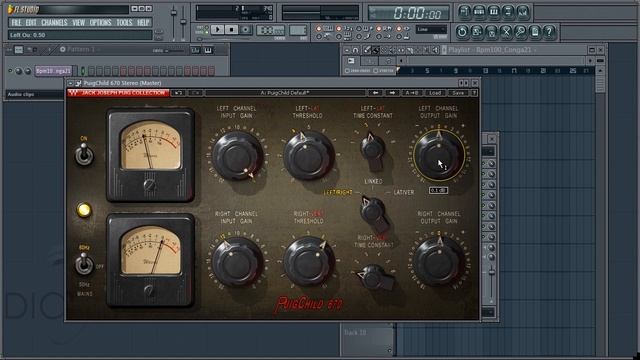Open the keyboard editor icon in step sequencer
The height and width of the screenshot is (360, 640).
point(208,50)
